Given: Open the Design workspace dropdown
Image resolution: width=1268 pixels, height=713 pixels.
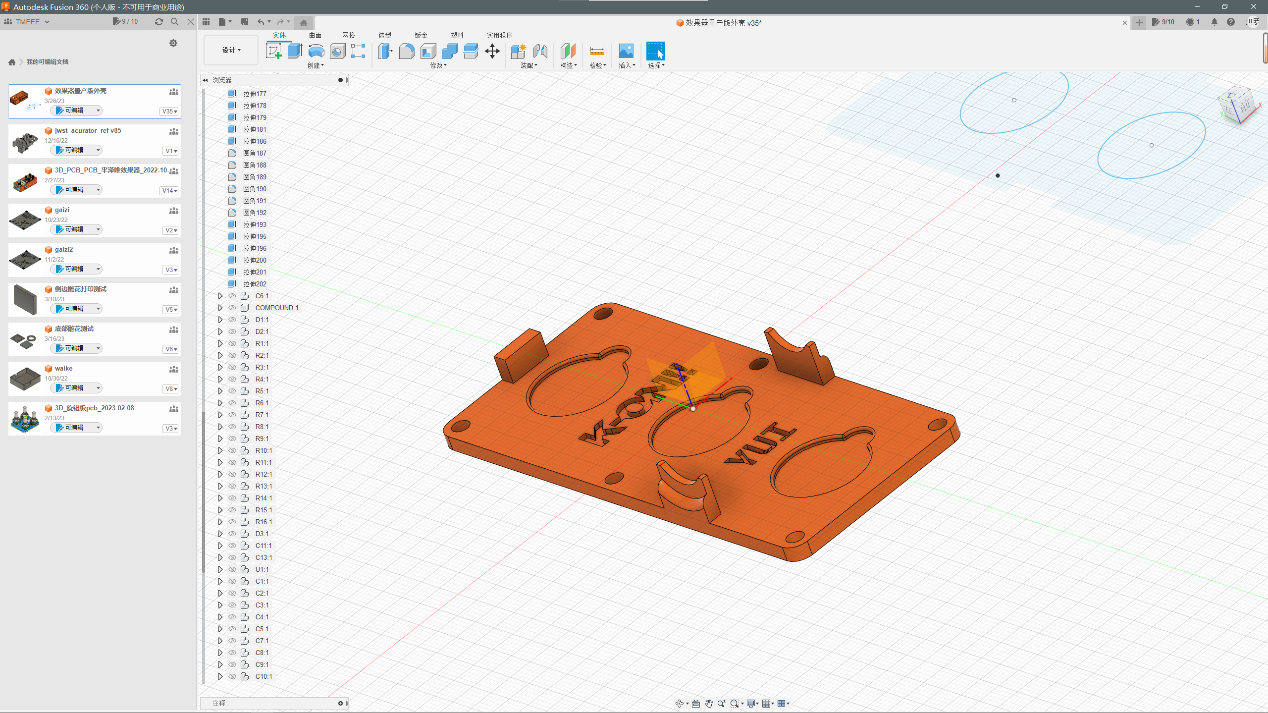Looking at the screenshot, I should coord(231,50).
